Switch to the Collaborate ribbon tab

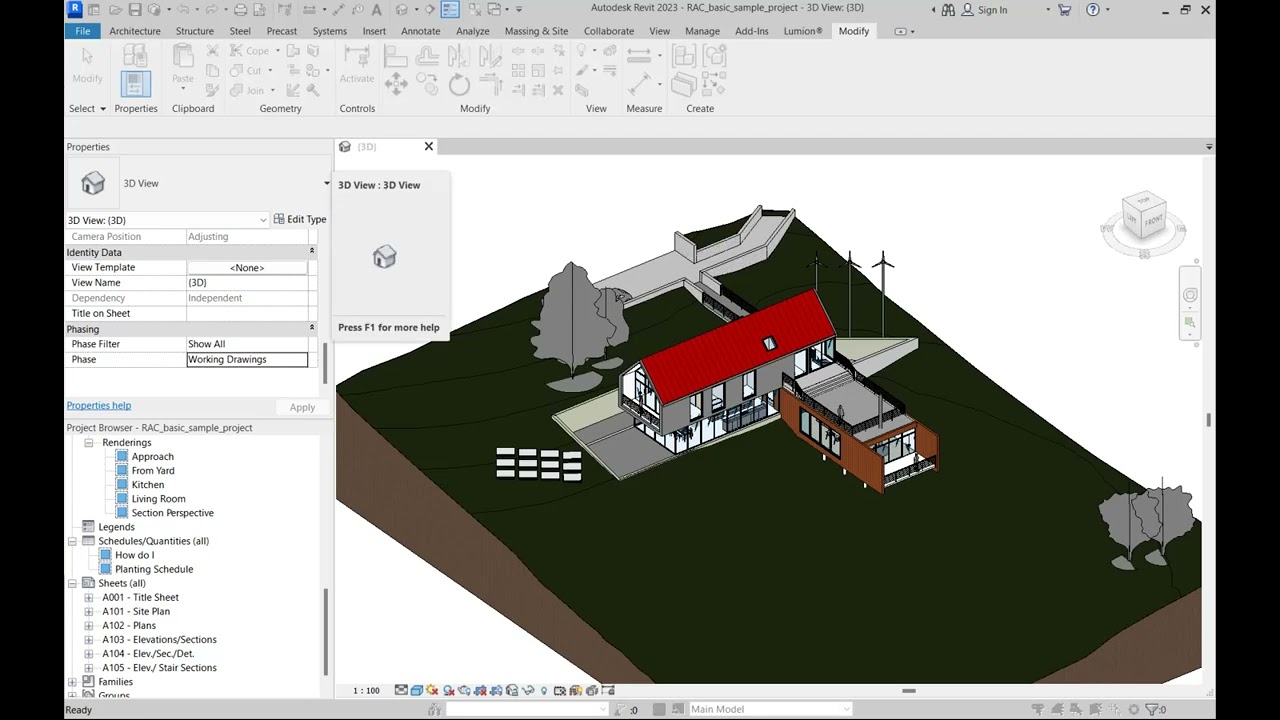tap(609, 31)
